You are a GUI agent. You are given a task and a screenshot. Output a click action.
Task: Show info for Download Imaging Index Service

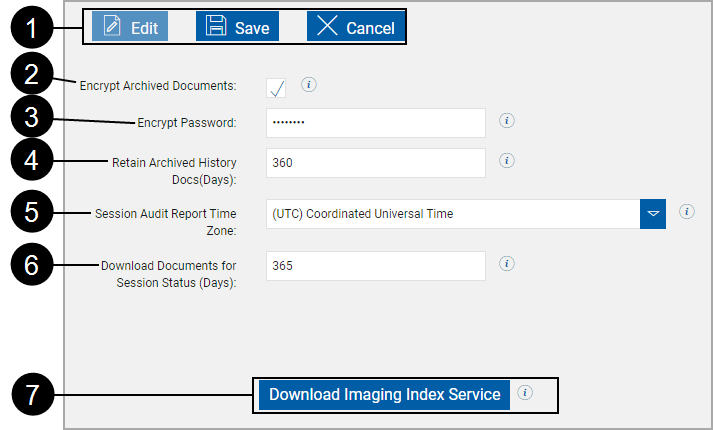525,393
